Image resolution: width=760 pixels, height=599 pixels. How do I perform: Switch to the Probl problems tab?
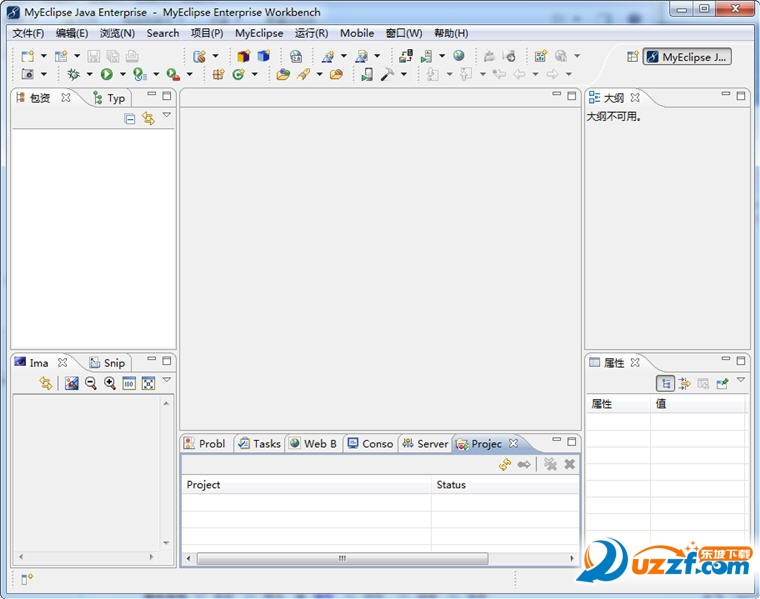click(x=205, y=443)
